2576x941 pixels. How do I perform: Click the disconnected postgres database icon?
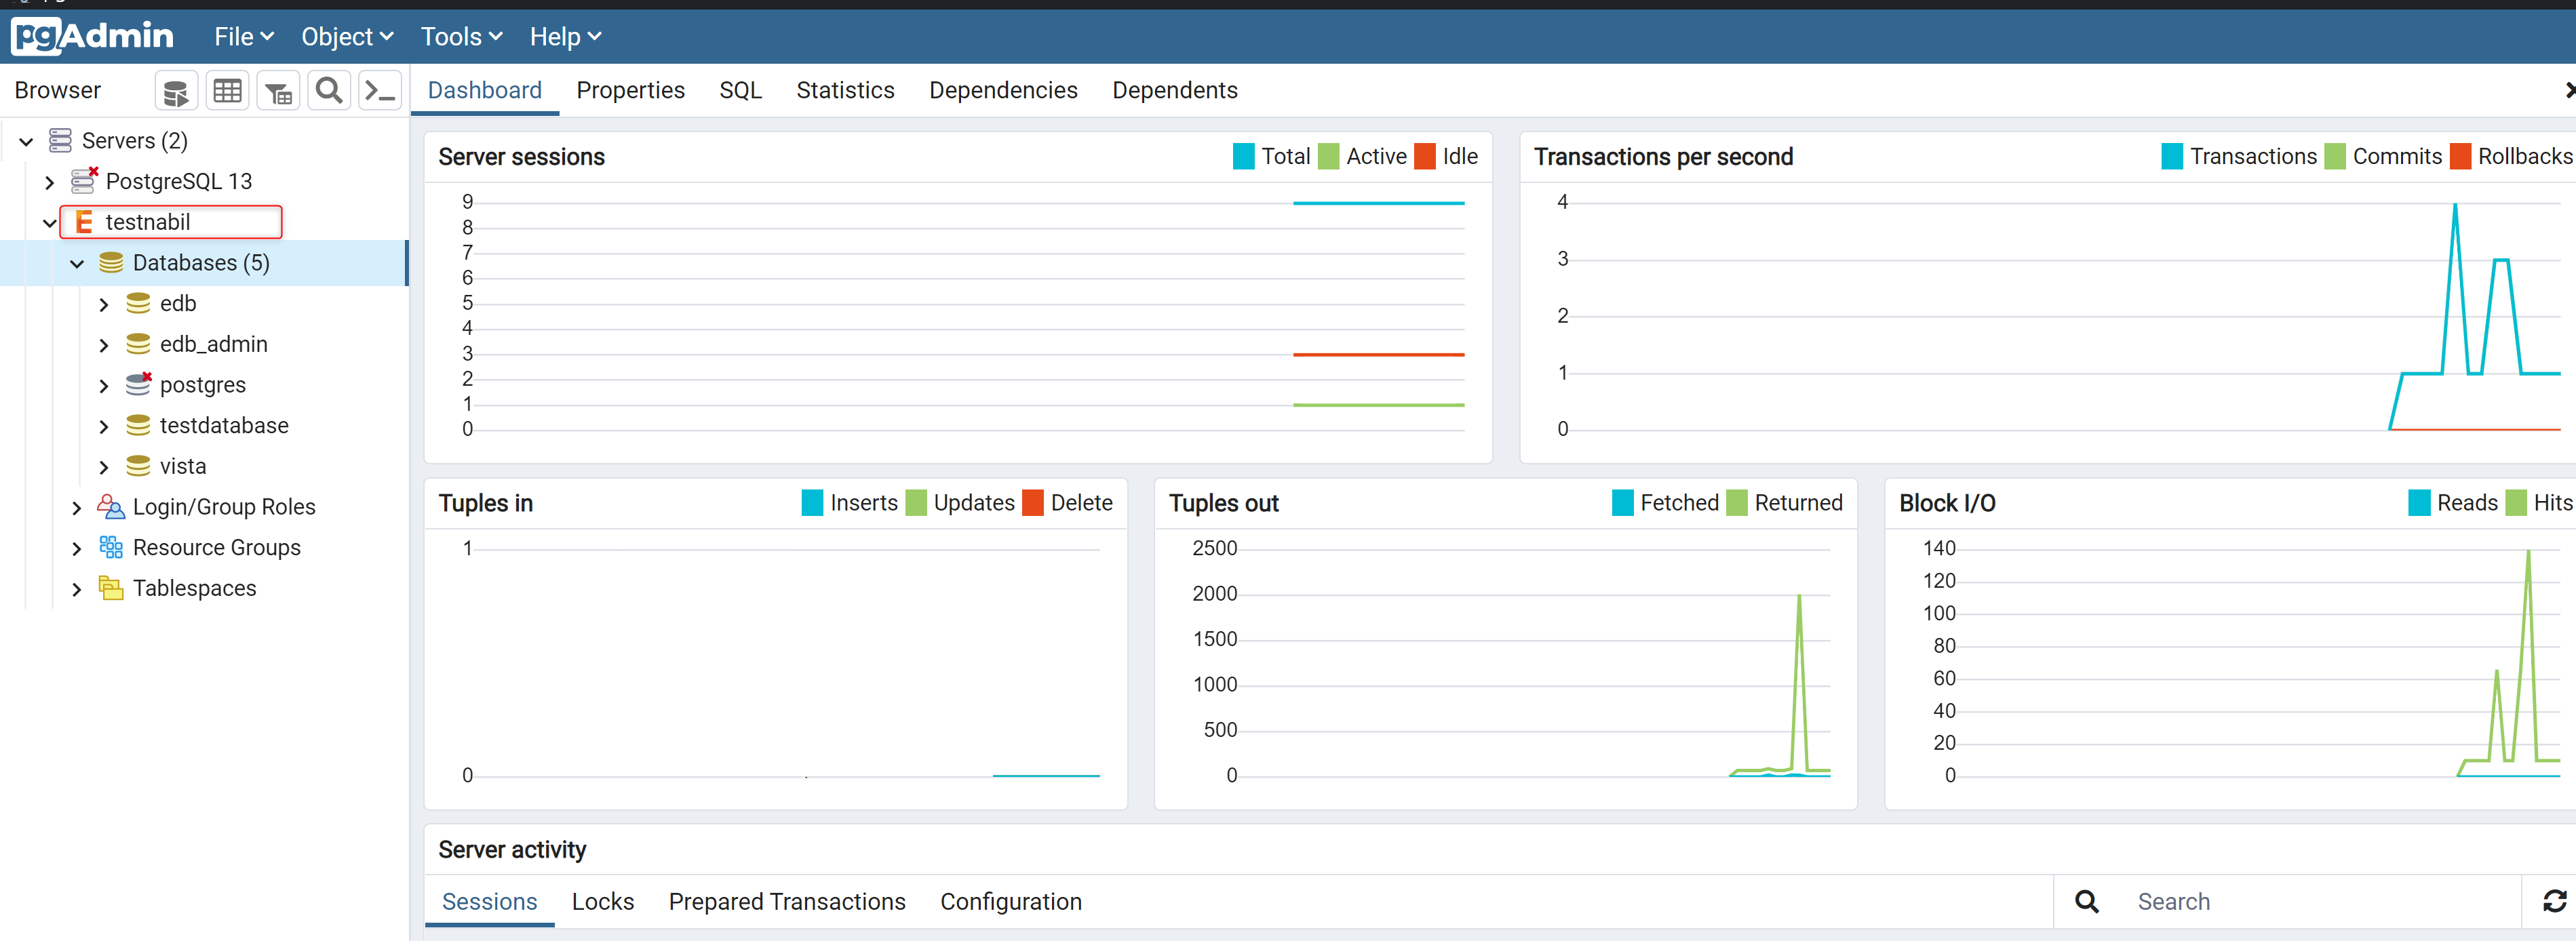coord(138,385)
